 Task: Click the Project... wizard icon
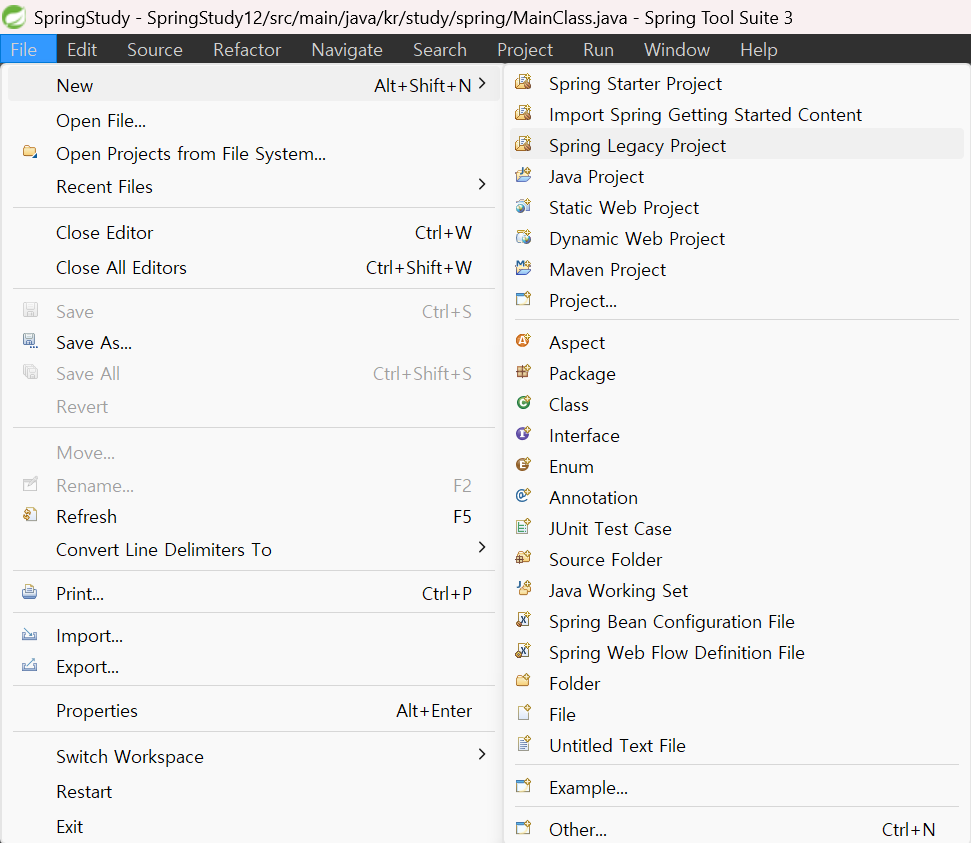523,299
